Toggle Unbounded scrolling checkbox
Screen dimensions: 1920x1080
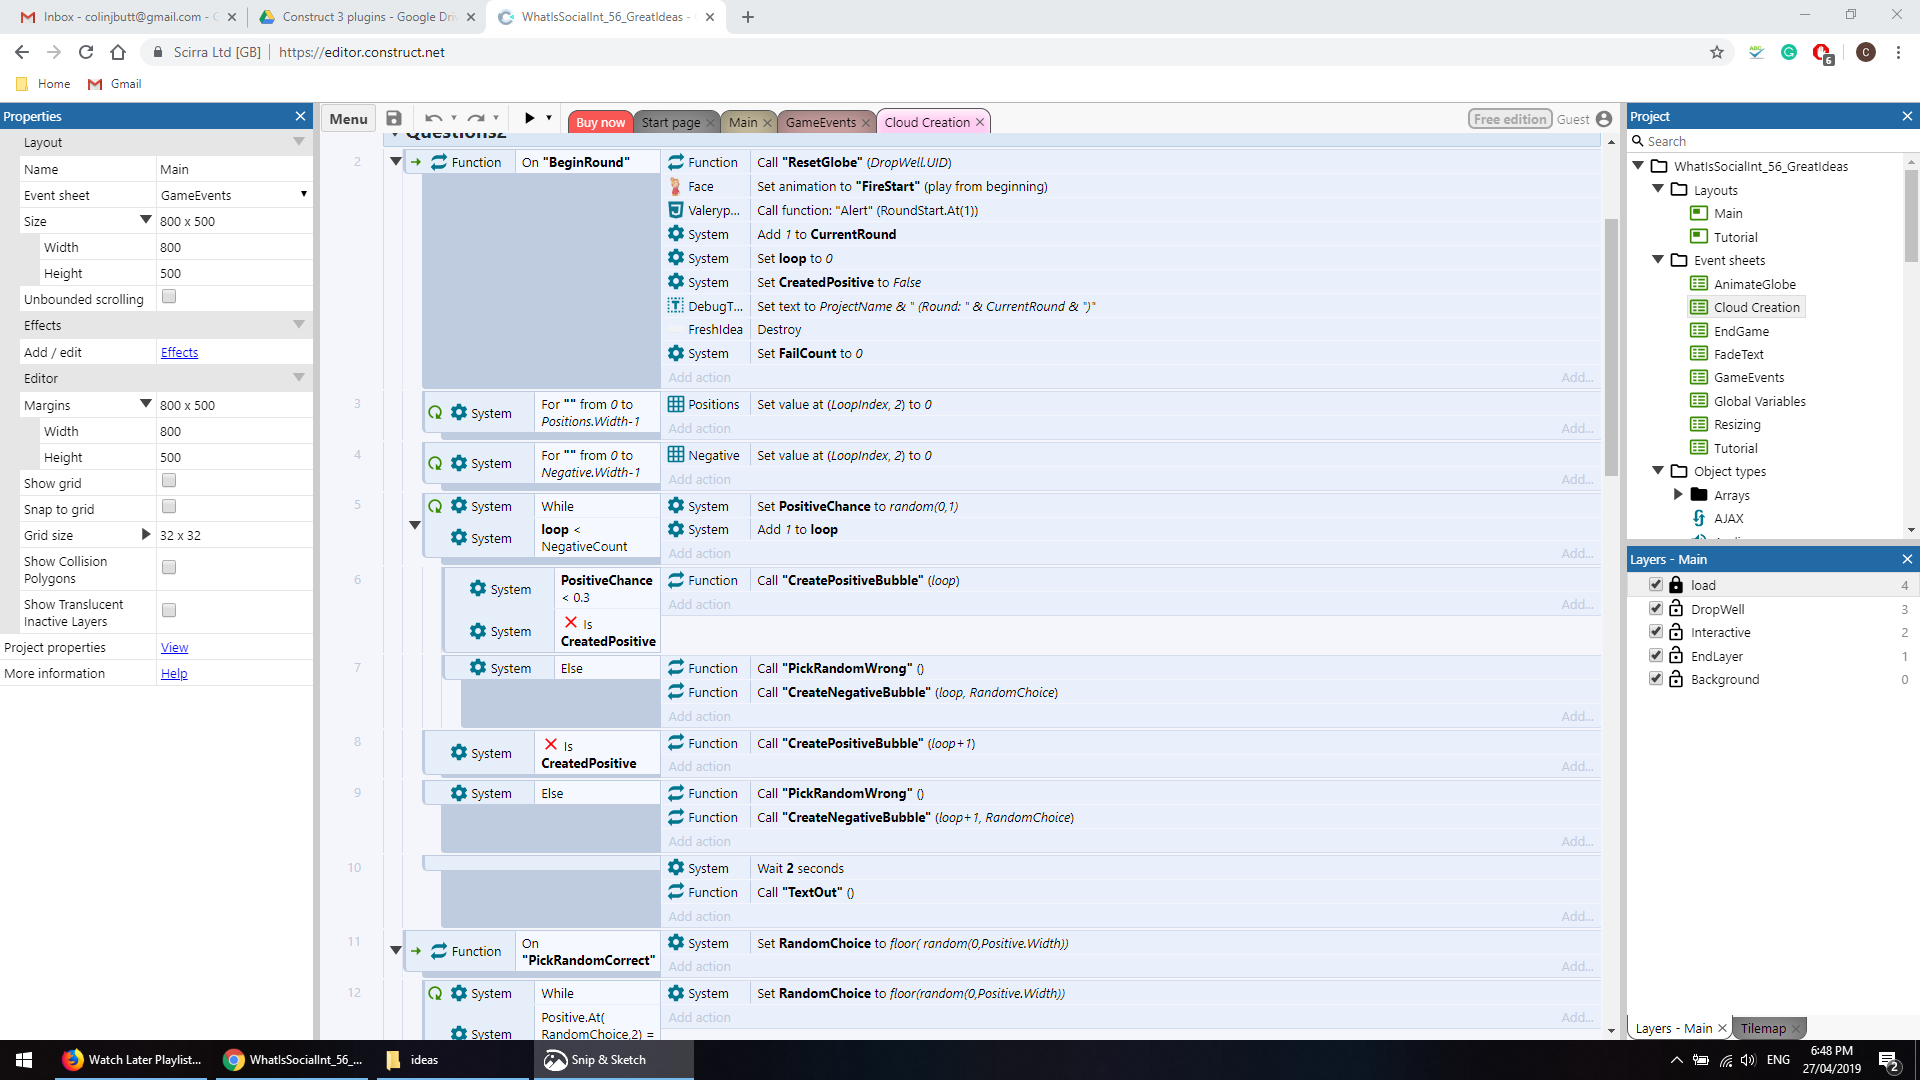(169, 297)
